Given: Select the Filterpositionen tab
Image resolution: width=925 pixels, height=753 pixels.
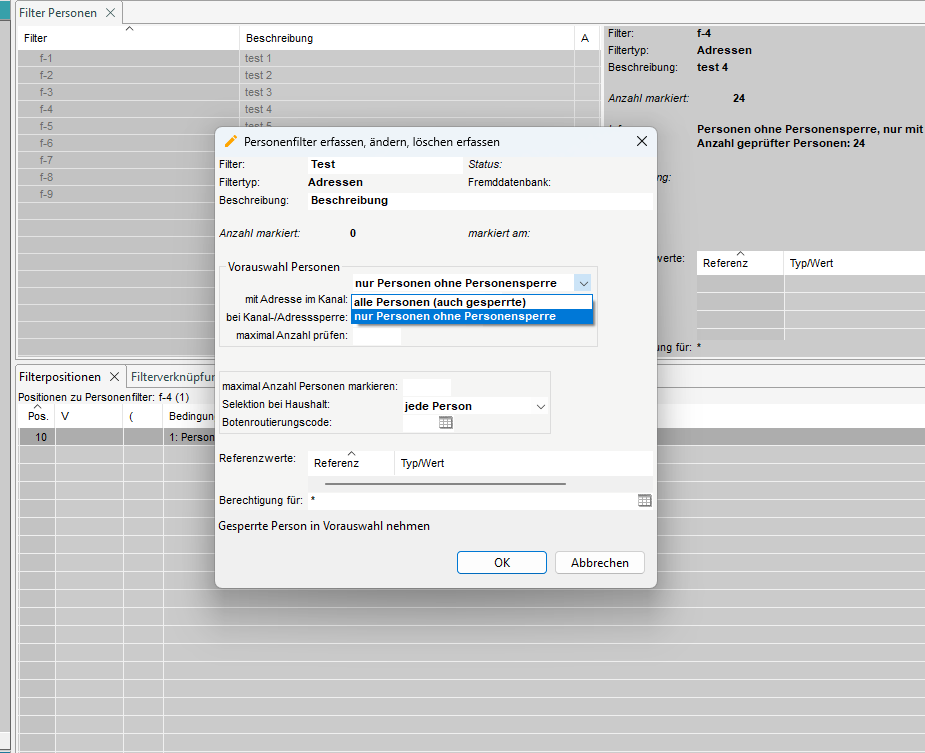Looking at the screenshot, I should click(60, 377).
